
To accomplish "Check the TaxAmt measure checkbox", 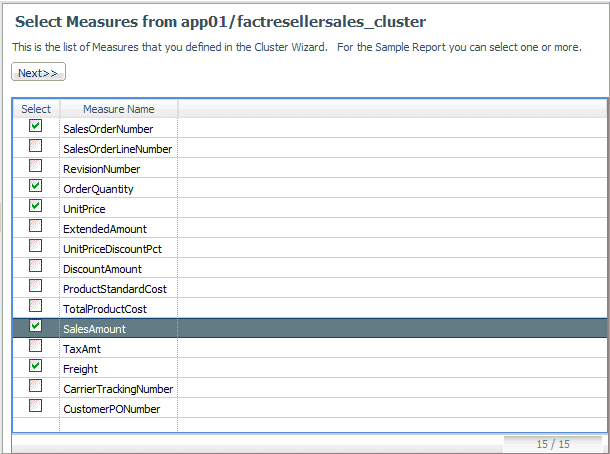I will [35, 346].
